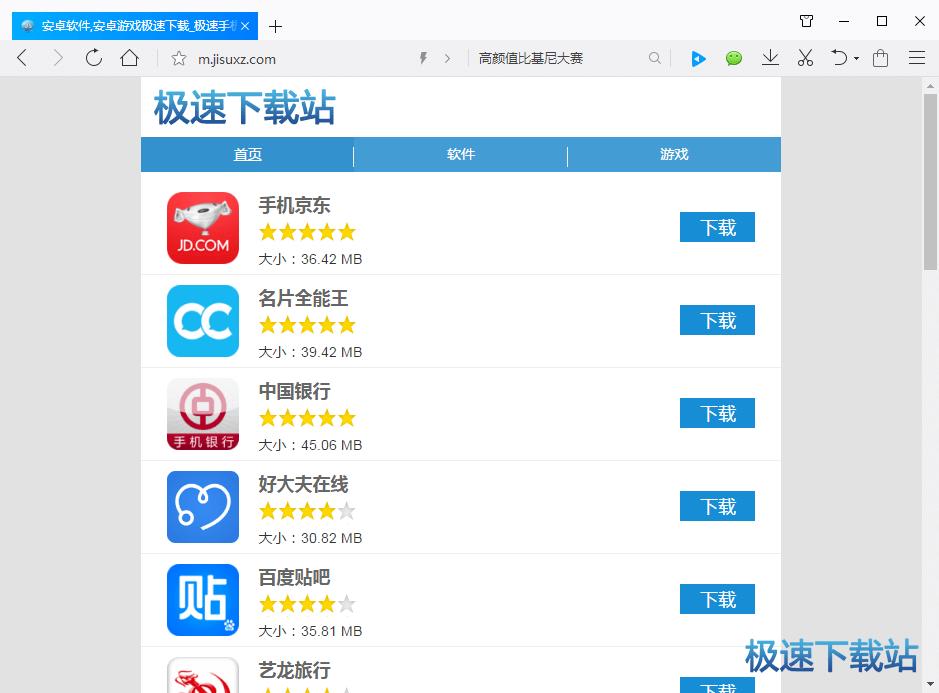Click the empty fifth star of 好大夫在线 rating
The height and width of the screenshot is (693, 939).
(348, 510)
